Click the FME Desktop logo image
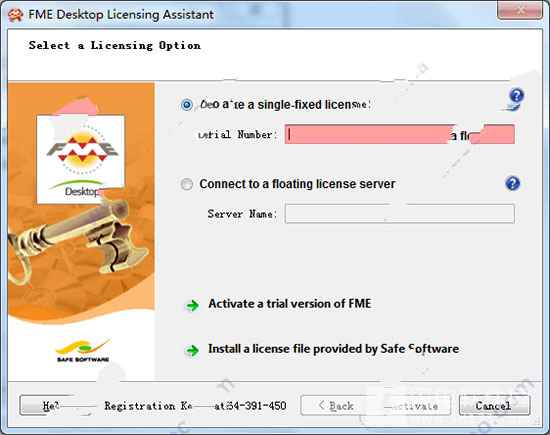550x435 pixels. click(81, 159)
